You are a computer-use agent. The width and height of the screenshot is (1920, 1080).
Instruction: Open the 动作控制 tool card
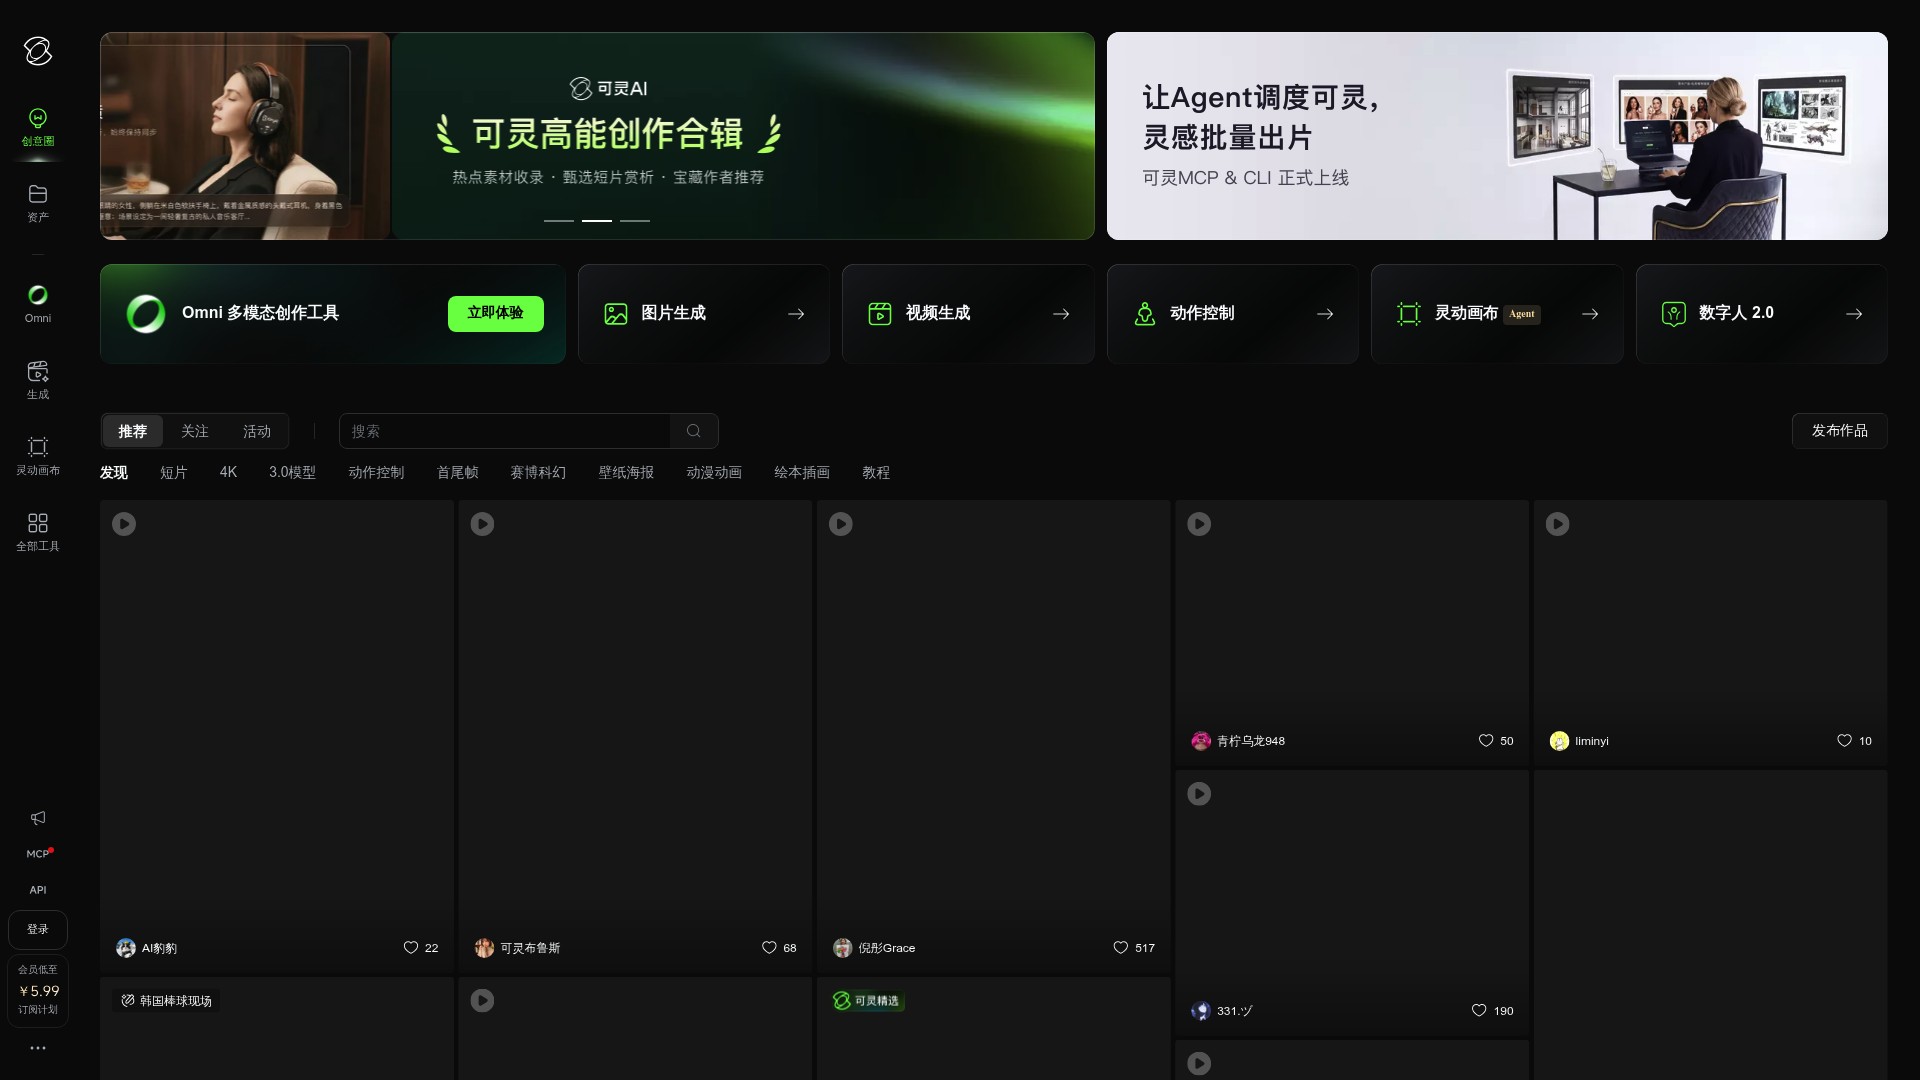1233,314
